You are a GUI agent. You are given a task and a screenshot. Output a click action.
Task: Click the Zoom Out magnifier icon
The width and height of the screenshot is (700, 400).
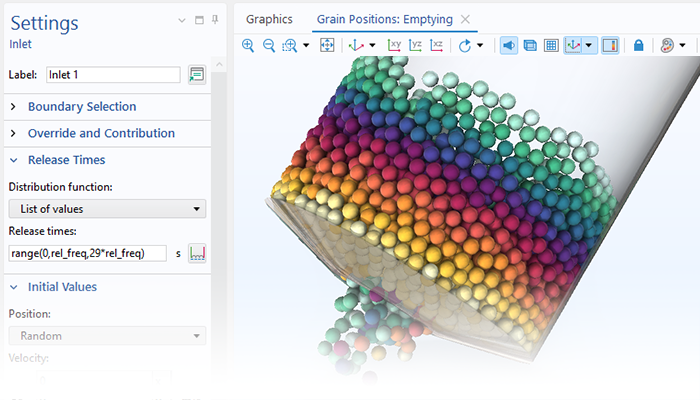270,46
